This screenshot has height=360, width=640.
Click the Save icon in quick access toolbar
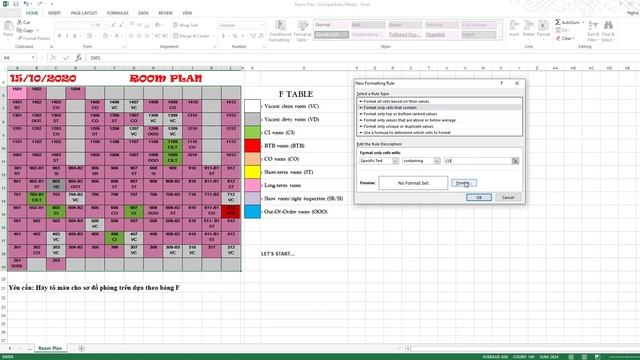tap(16, 4)
